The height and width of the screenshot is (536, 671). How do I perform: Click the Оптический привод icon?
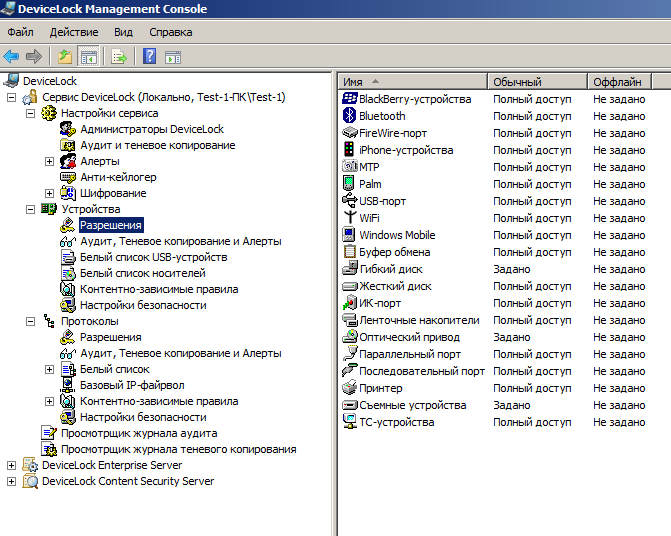coord(350,336)
